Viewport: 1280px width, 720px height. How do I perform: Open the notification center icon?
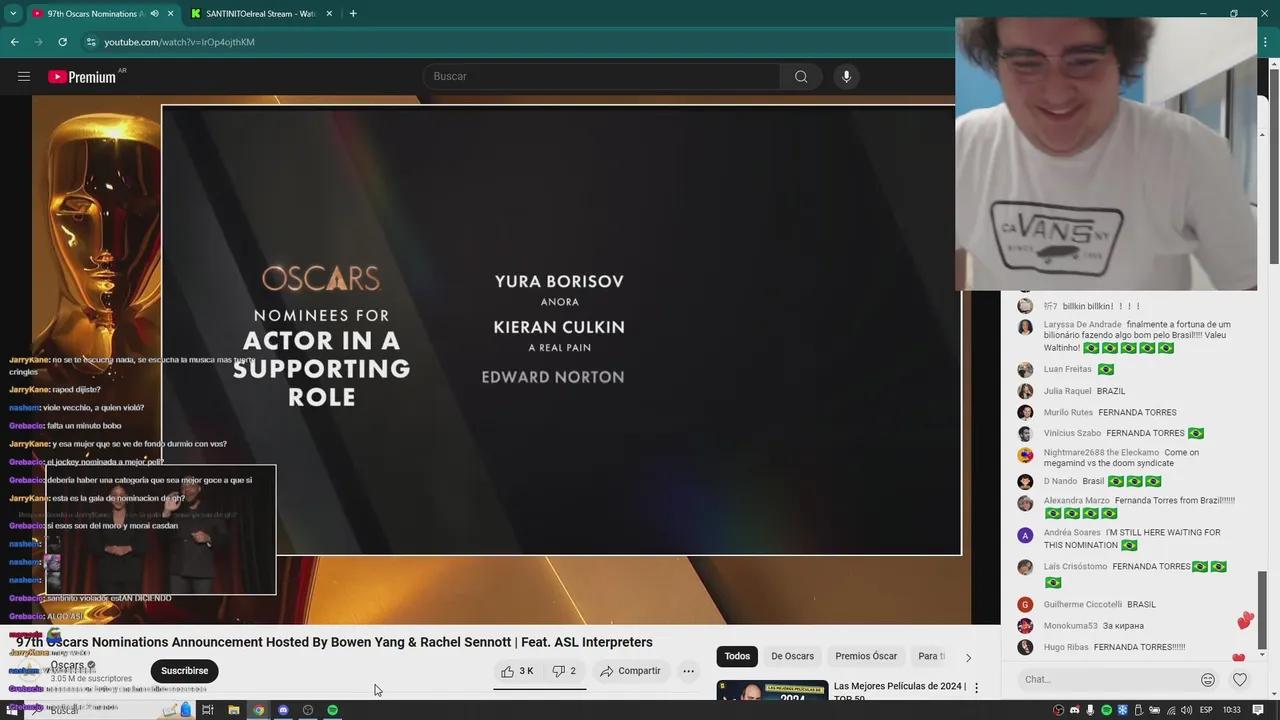point(1258,710)
